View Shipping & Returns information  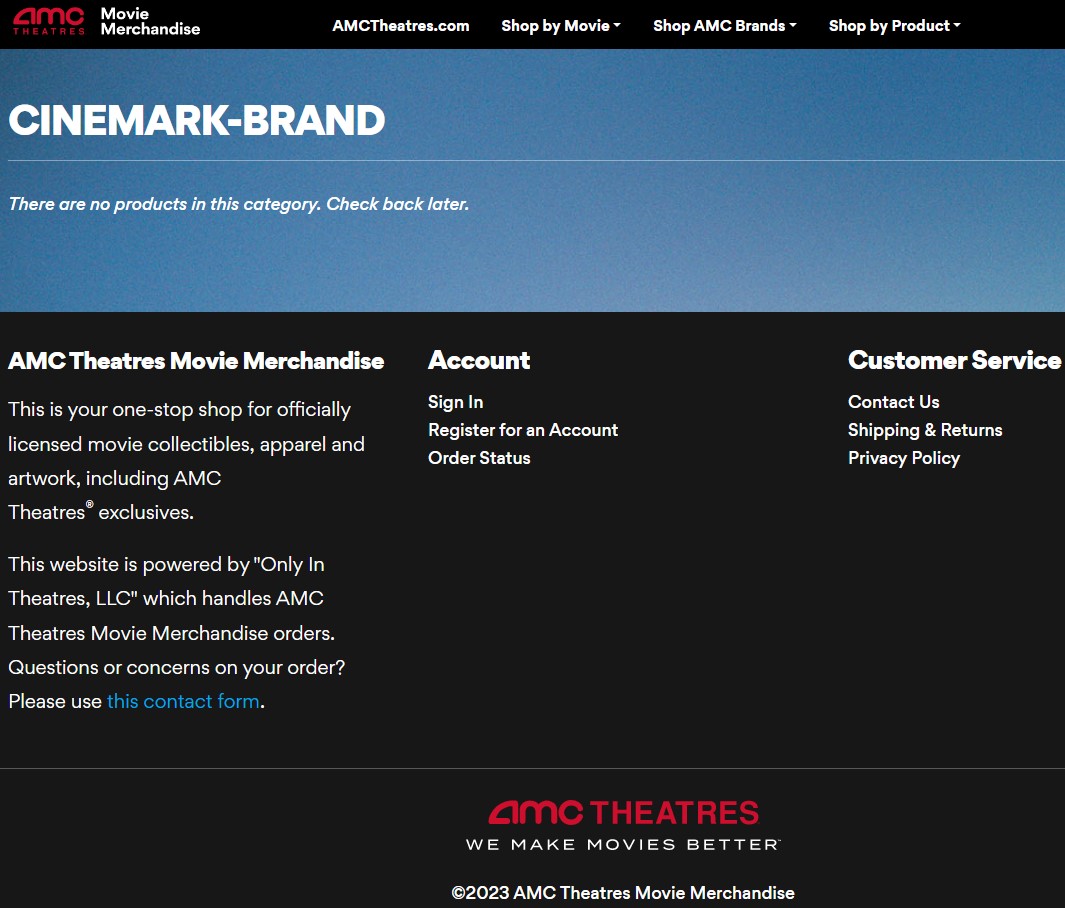(925, 430)
